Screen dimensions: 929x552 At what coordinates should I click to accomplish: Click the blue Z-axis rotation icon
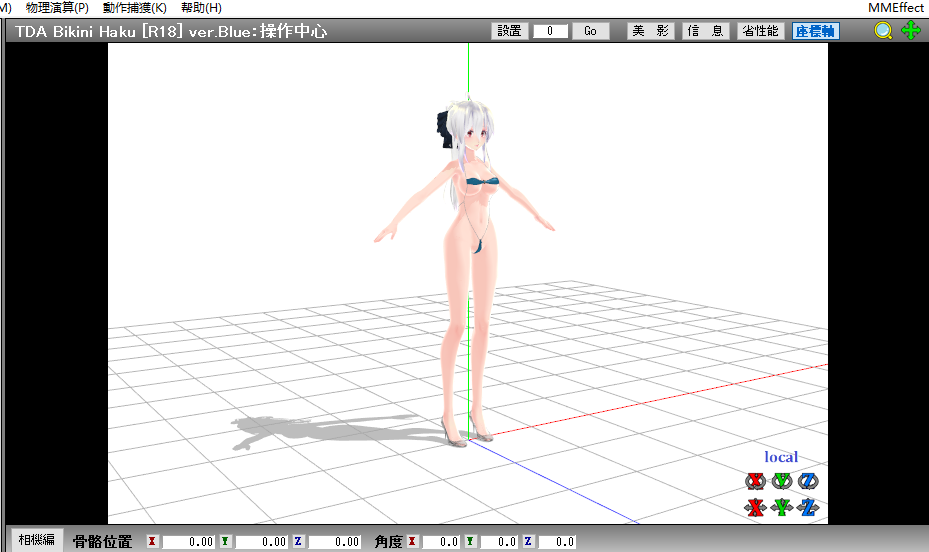tap(808, 482)
